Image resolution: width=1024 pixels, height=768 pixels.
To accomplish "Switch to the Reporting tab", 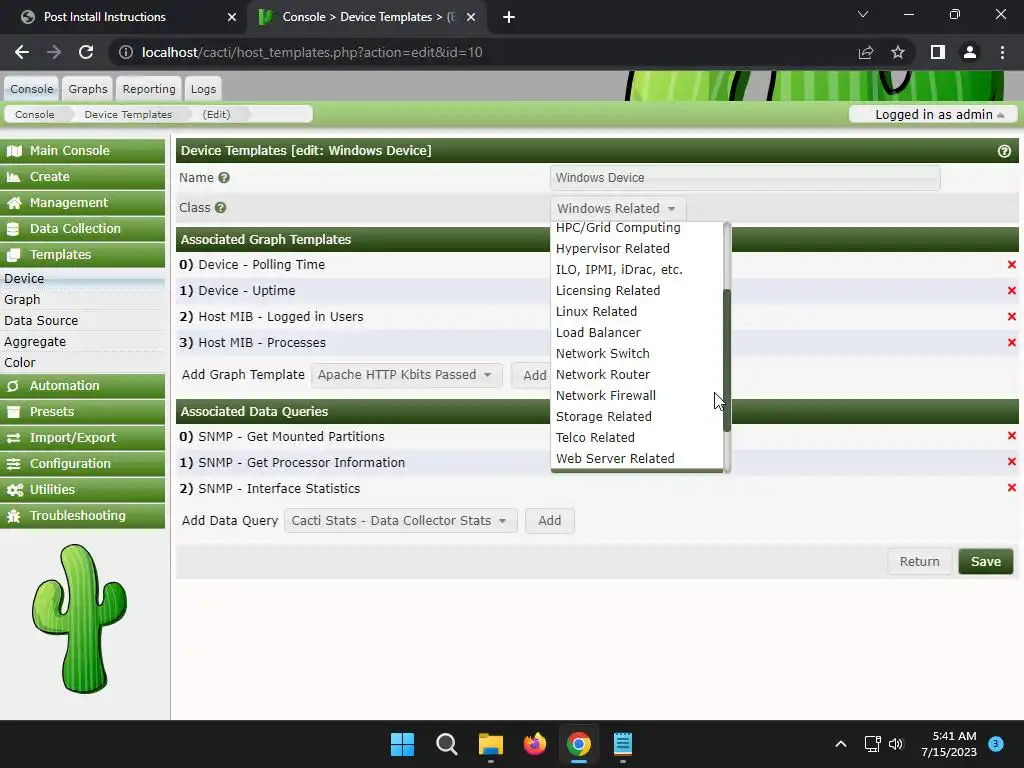I will [x=149, y=89].
